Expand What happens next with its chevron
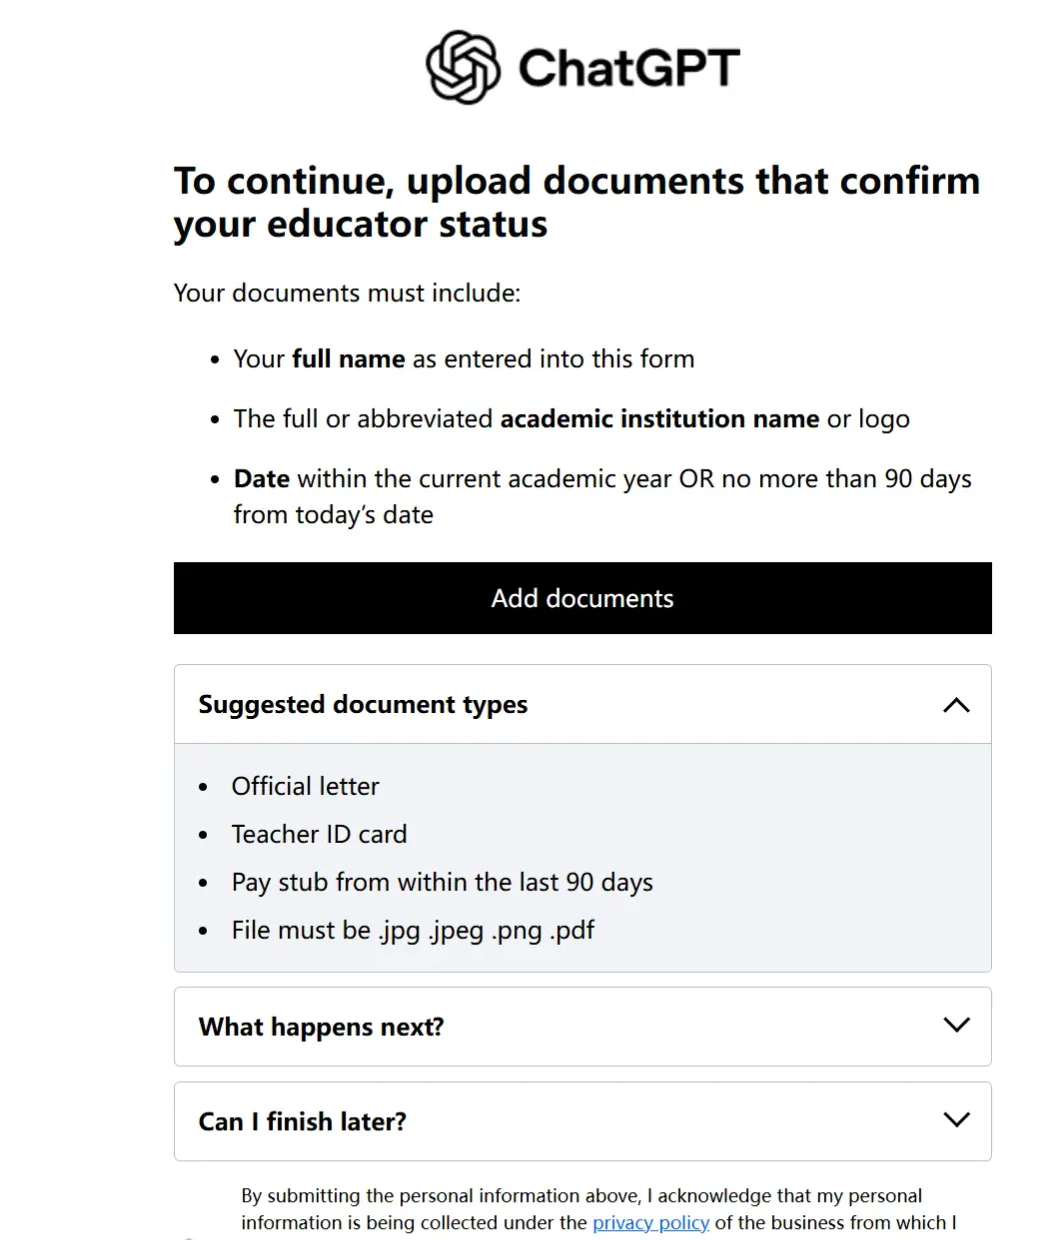Viewport: 1060px width, 1240px height. click(x=956, y=1025)
